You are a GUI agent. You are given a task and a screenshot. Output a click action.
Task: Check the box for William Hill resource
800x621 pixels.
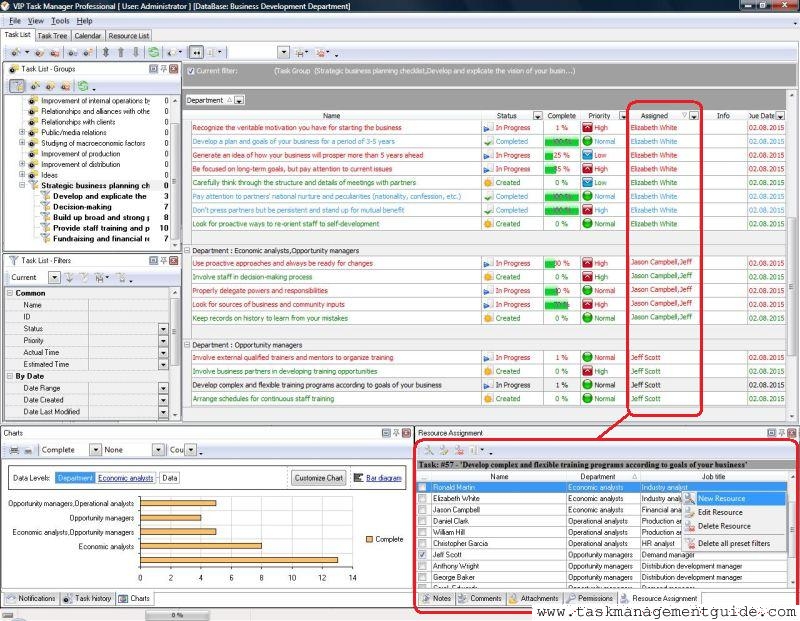point(422,532)
